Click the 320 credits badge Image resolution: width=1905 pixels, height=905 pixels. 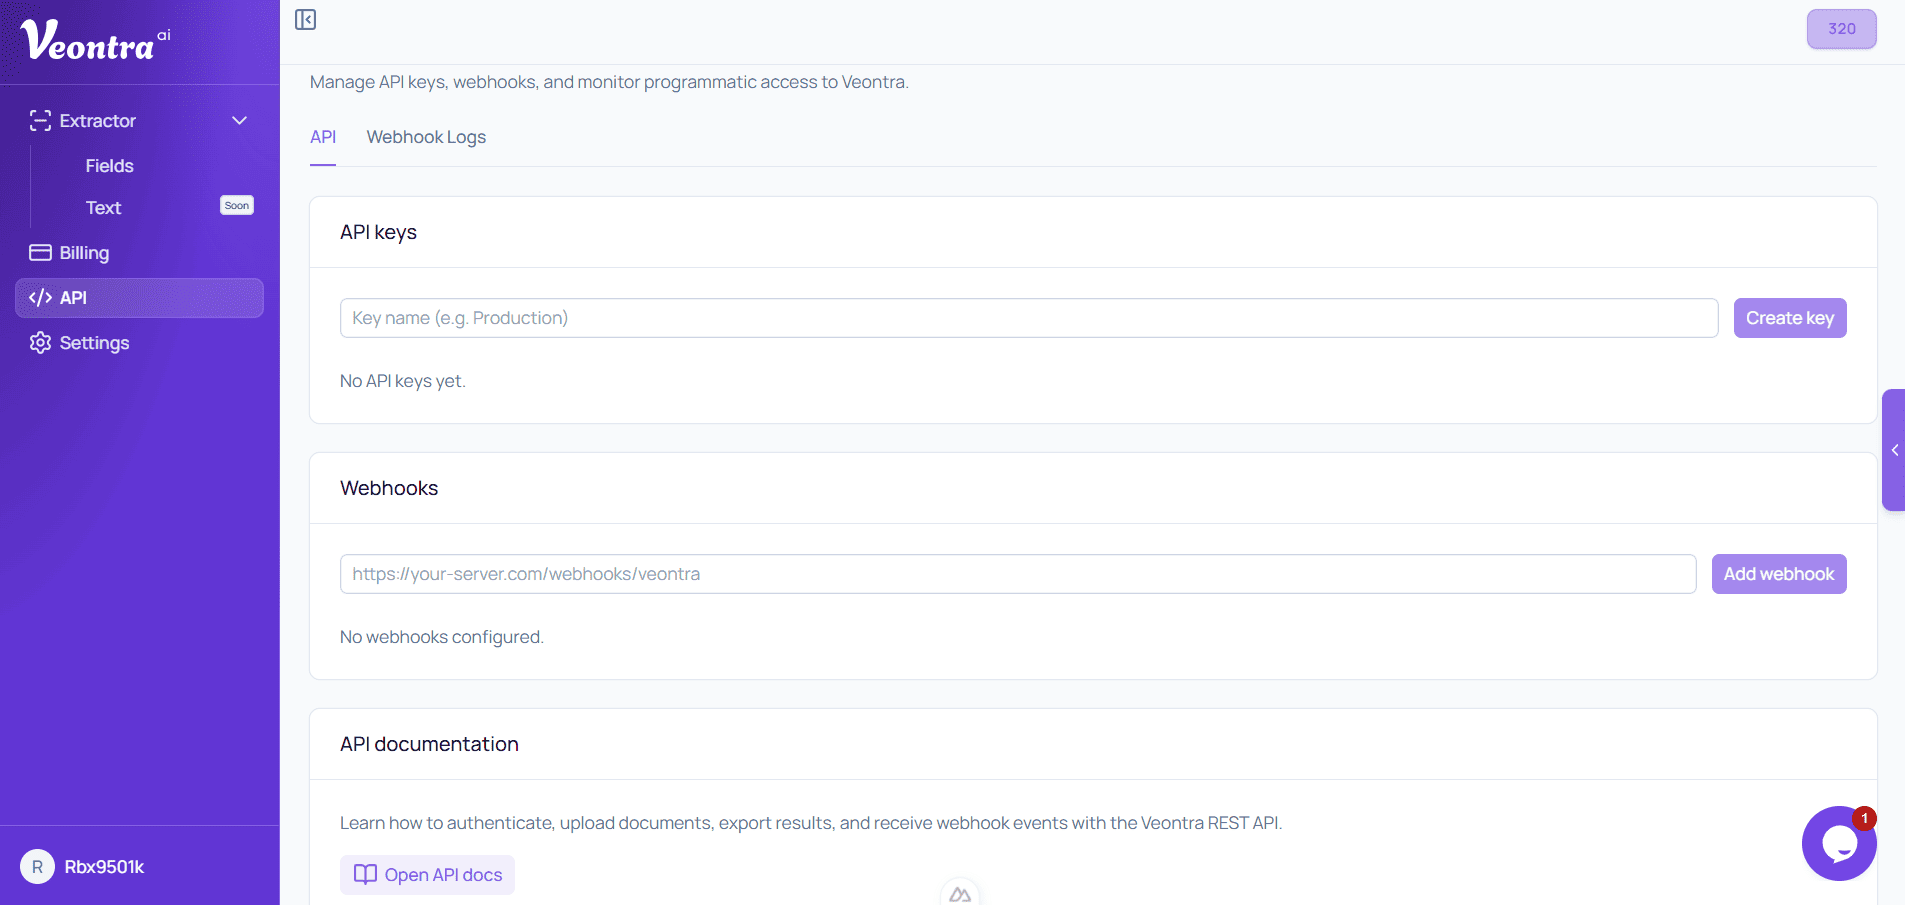pyautogui.click(x=1841, y=29)
